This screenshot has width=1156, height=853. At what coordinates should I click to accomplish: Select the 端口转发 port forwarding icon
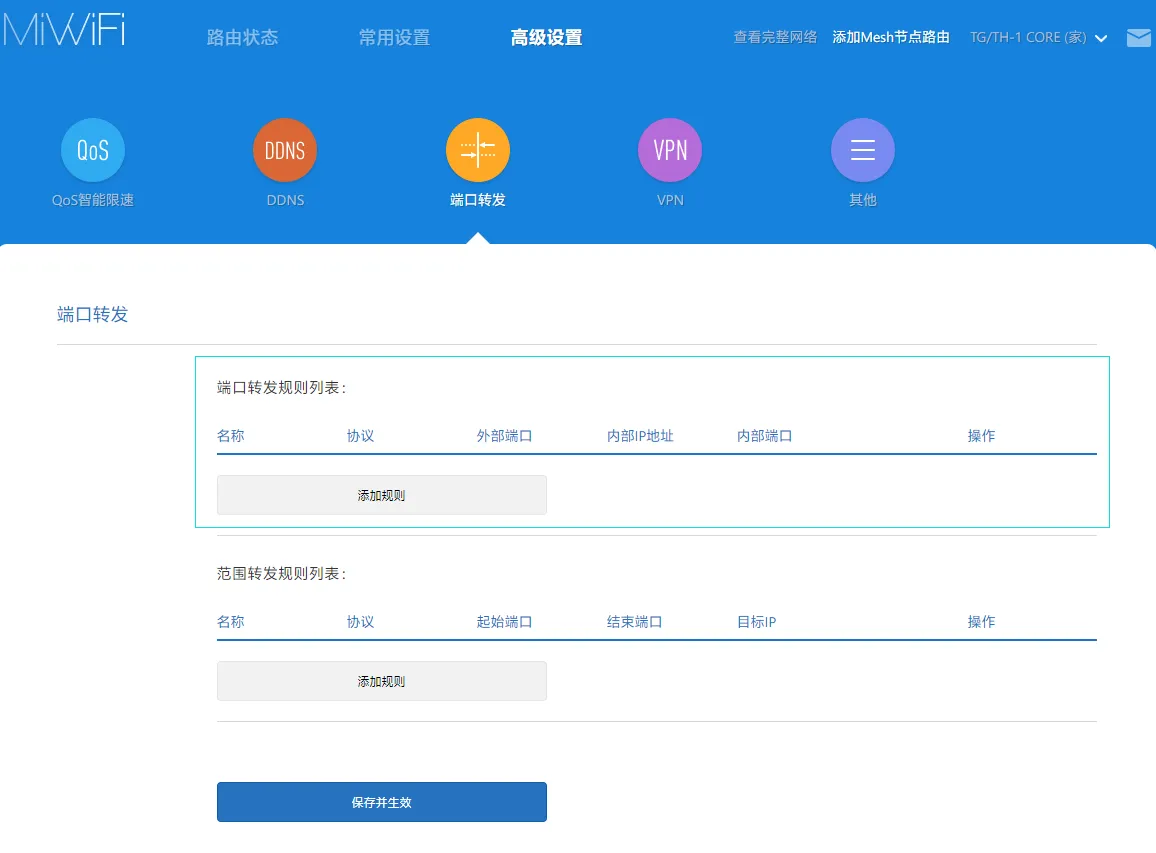pos(478,150)
